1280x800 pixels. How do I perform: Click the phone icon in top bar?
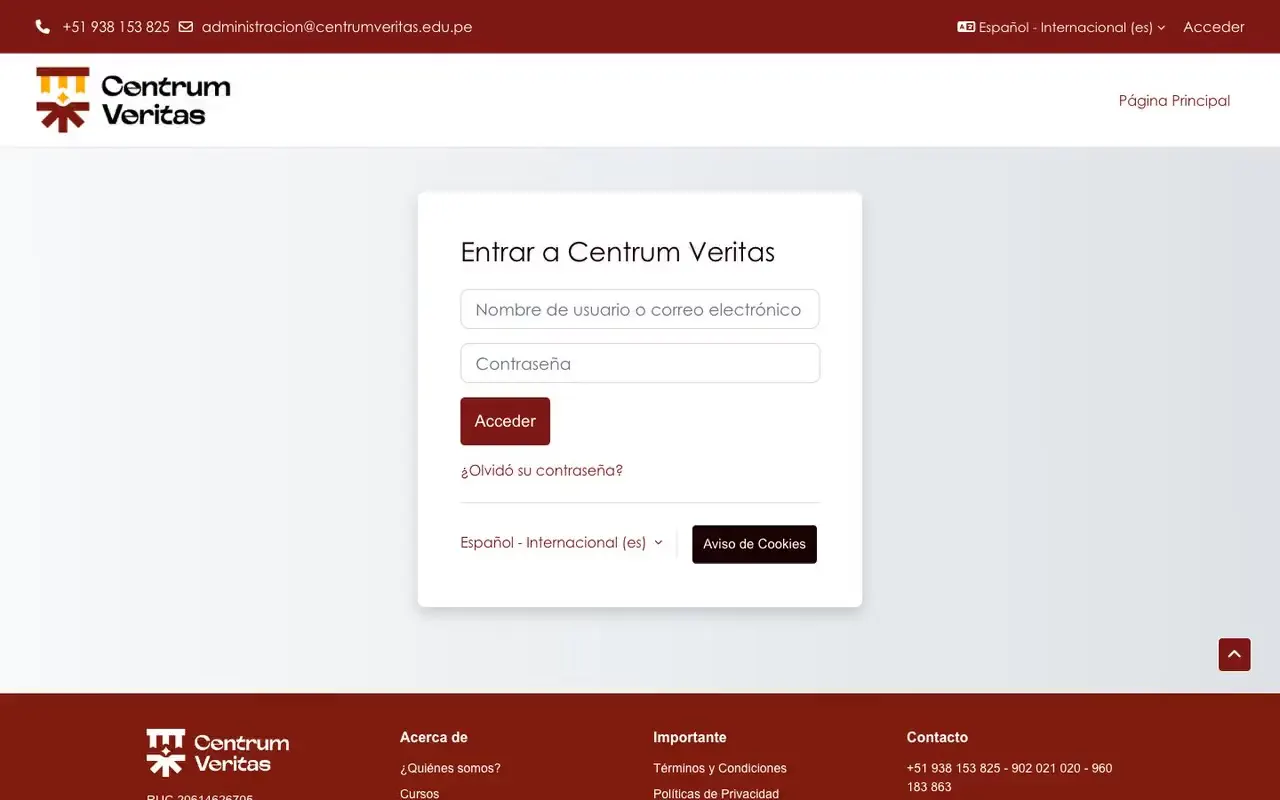tap(42, 27)
